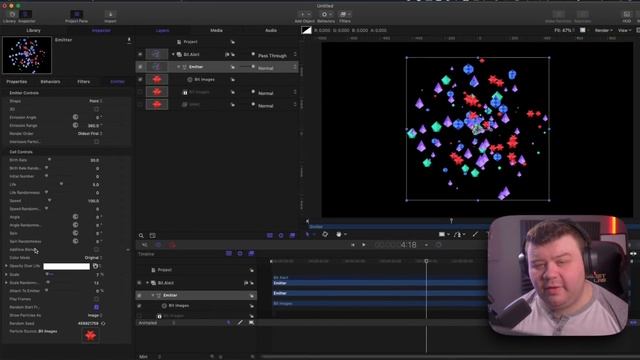Open the Behaviors toolbar gear icon
Viewport: 640px width, 360px height.
[325, 15]
